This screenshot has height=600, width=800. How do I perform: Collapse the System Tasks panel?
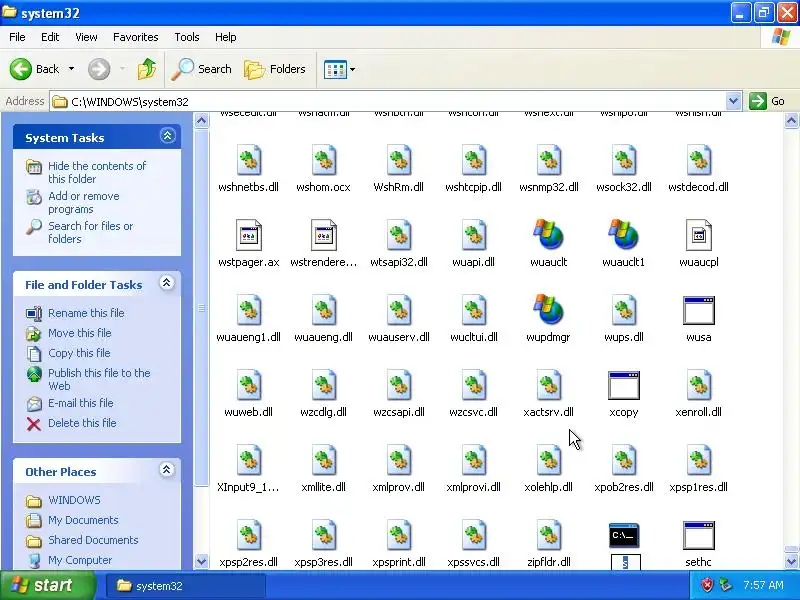tap(167, 136)
